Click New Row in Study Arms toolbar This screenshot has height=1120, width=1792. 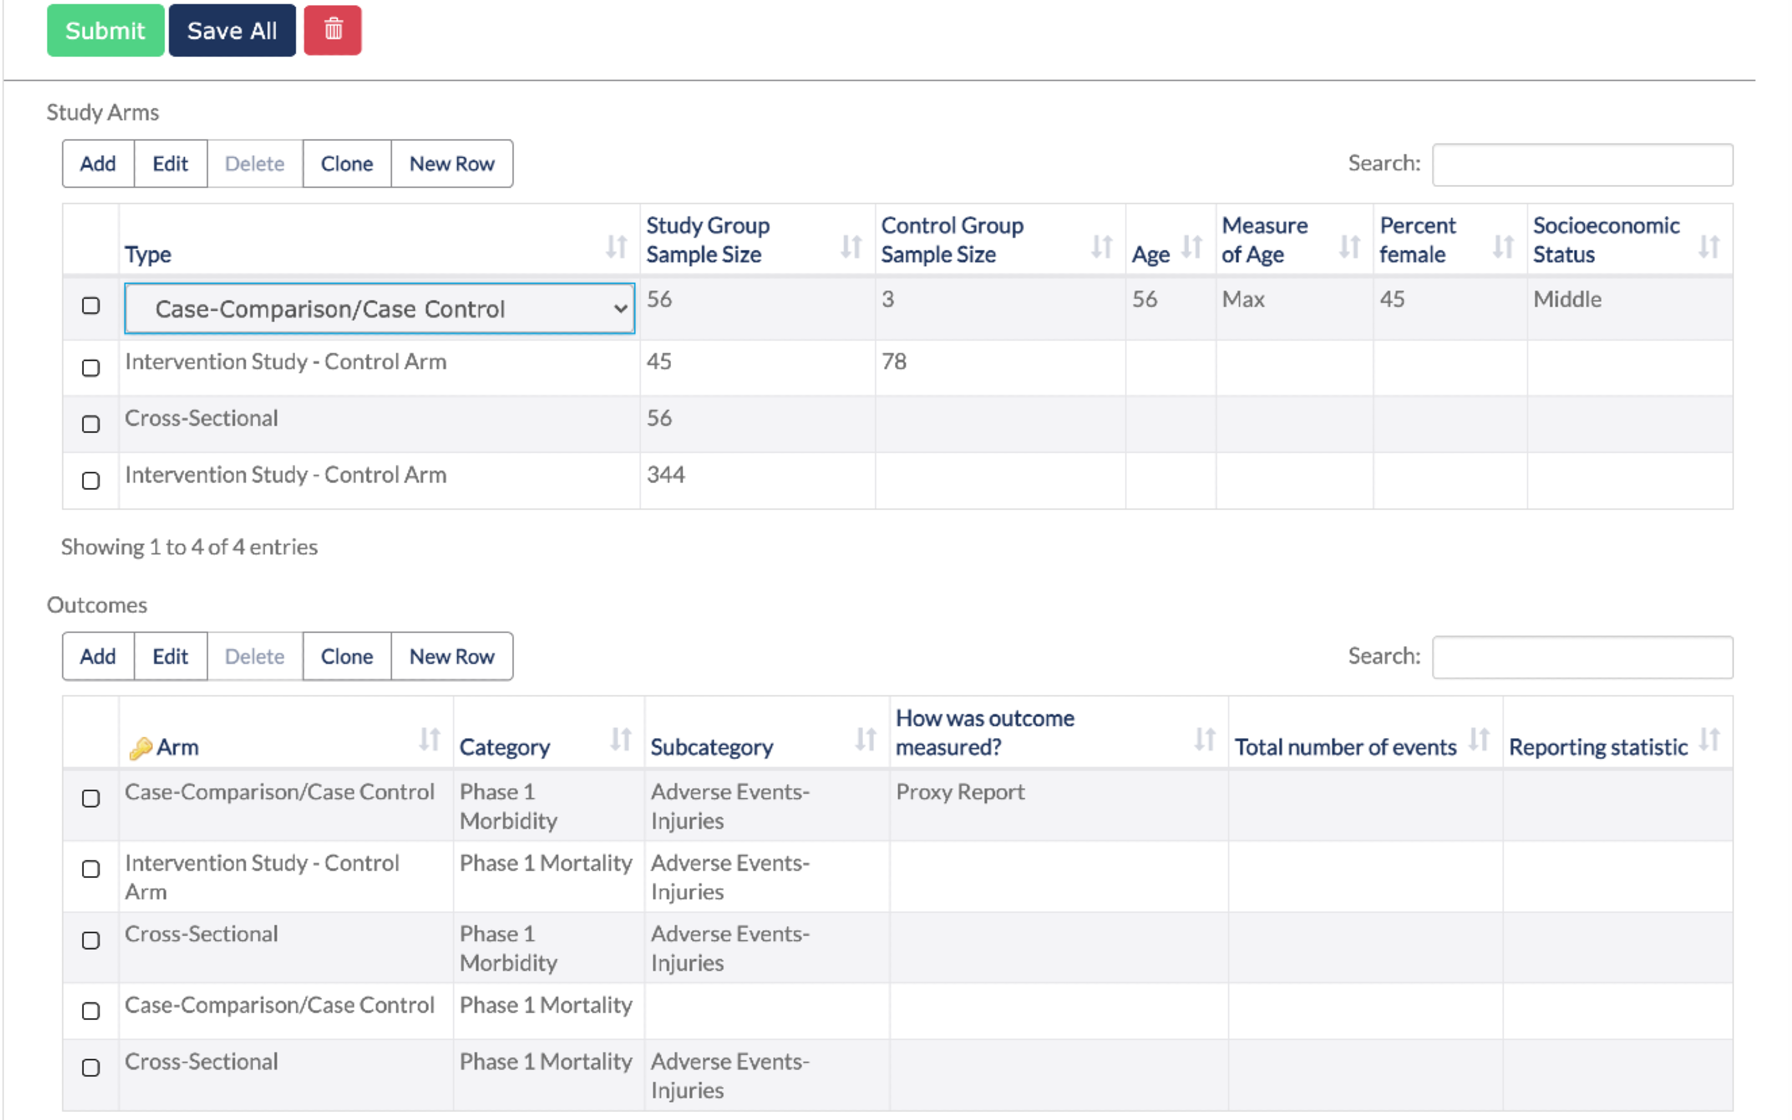(x=452, y=163)
